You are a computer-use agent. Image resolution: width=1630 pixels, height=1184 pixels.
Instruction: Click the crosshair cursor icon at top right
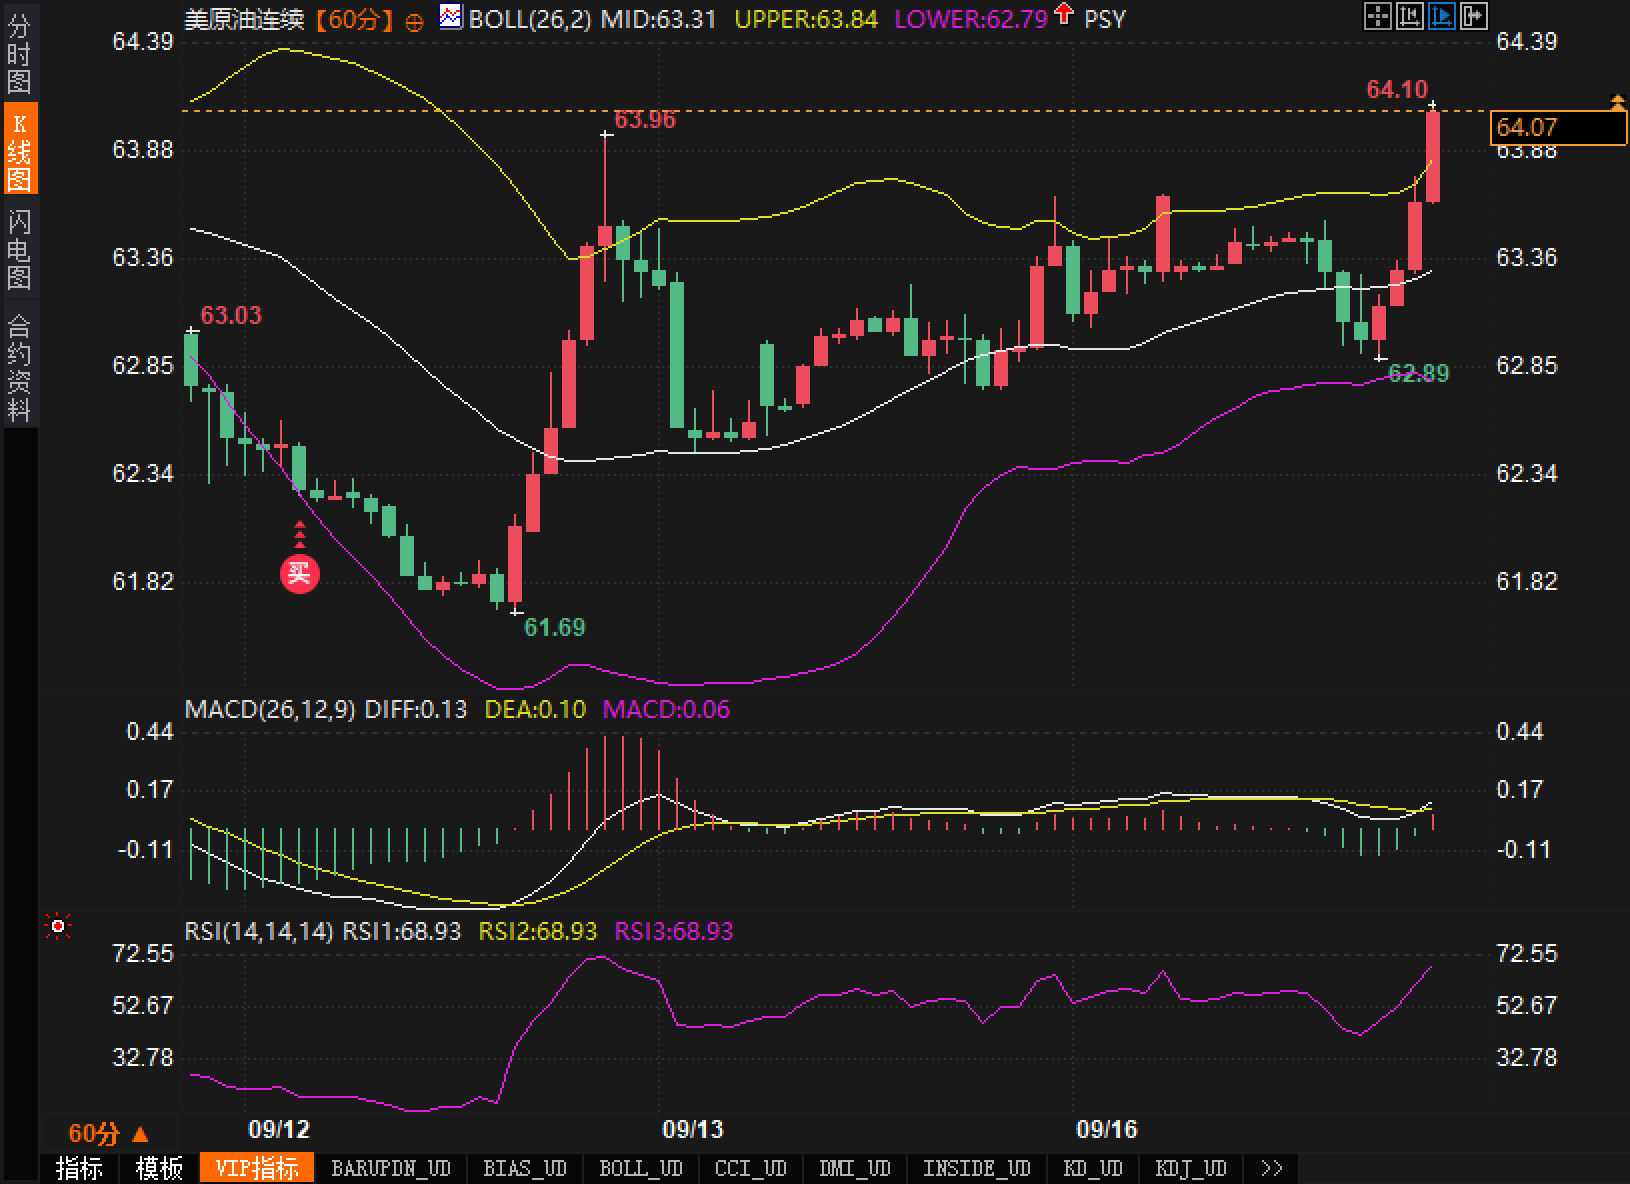[1378, 15]
